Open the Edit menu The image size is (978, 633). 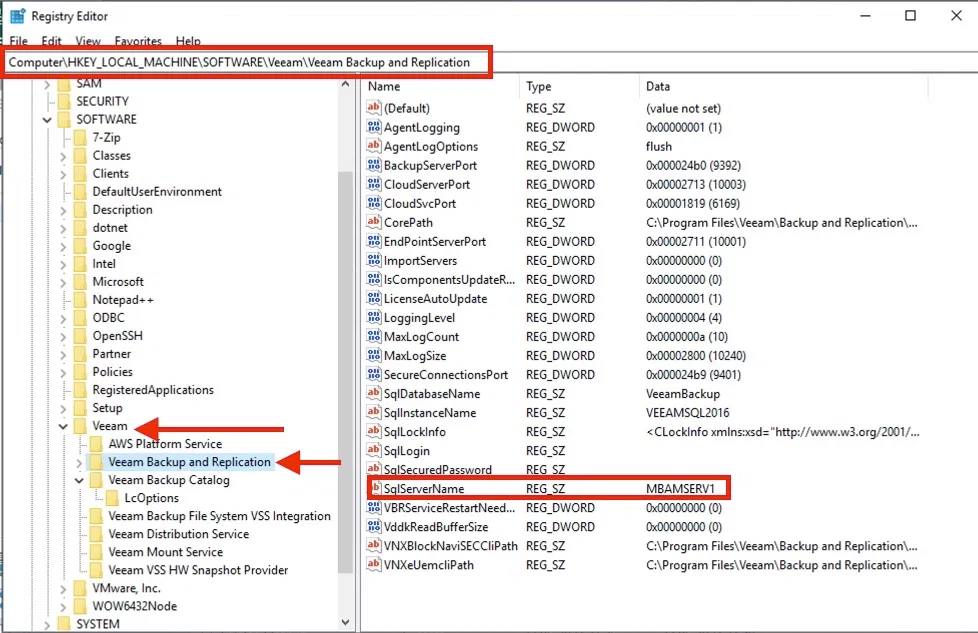tap(51, 41)
